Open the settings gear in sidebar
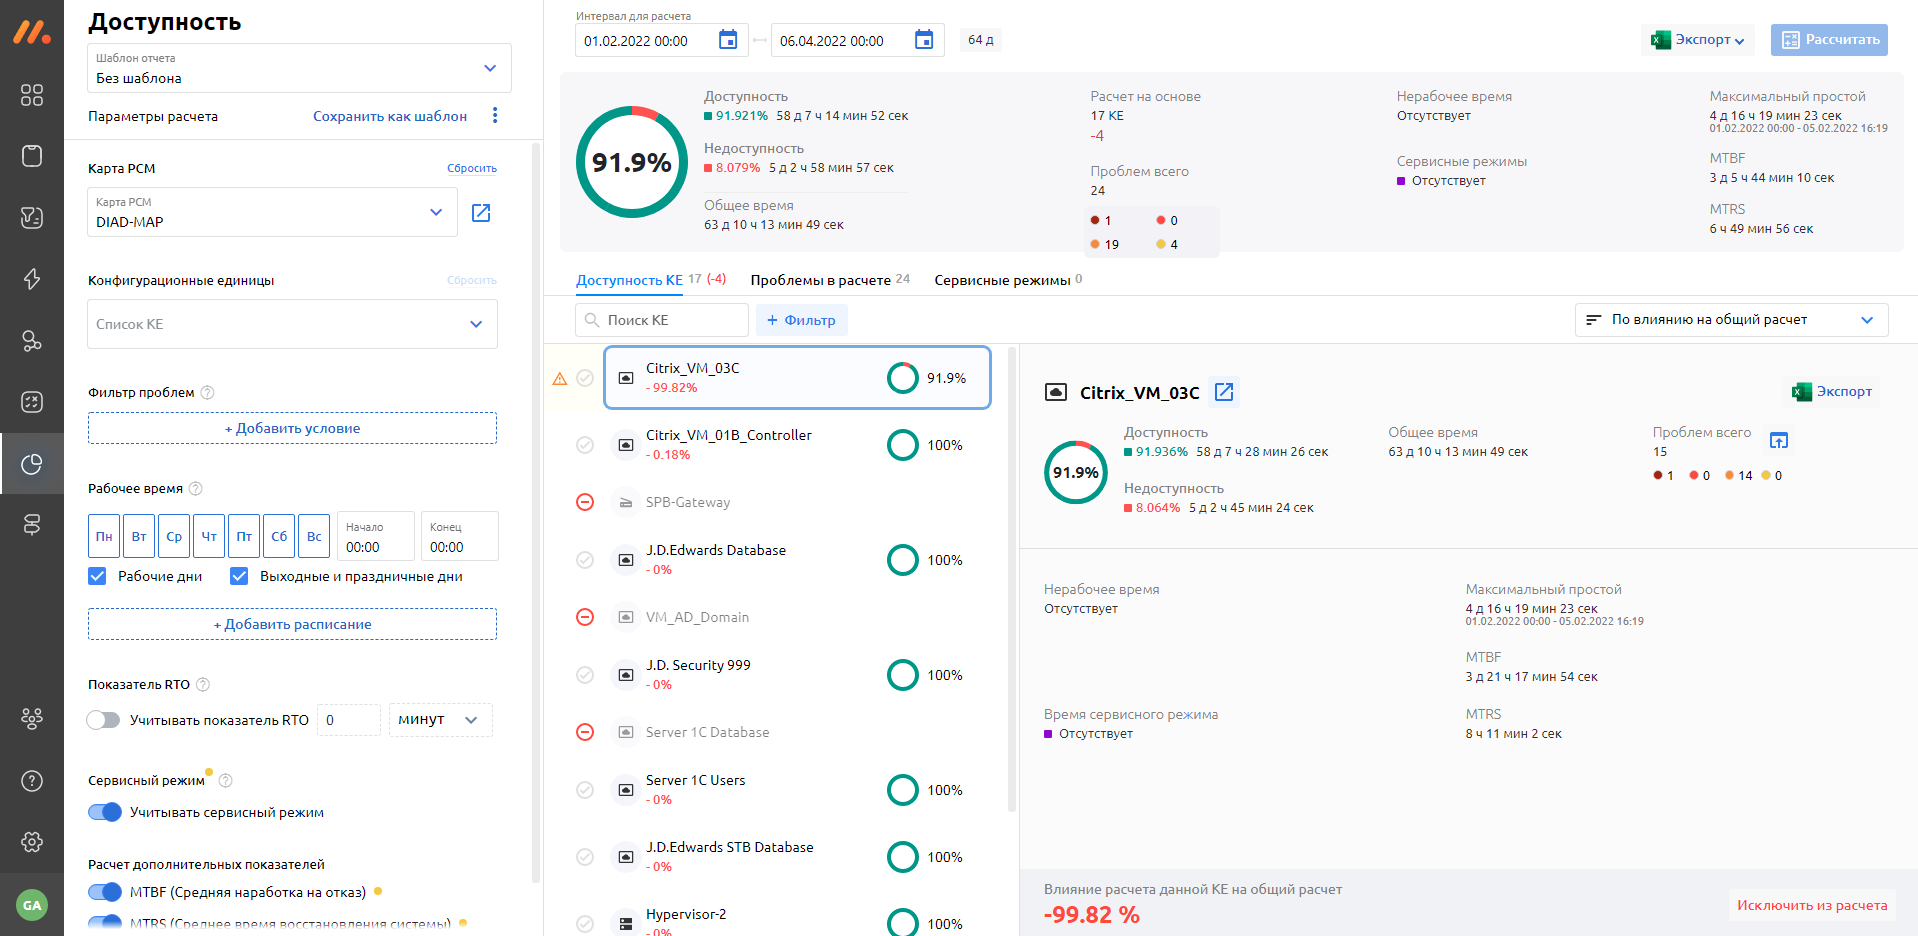1918x936 pixels. [32, 842]
